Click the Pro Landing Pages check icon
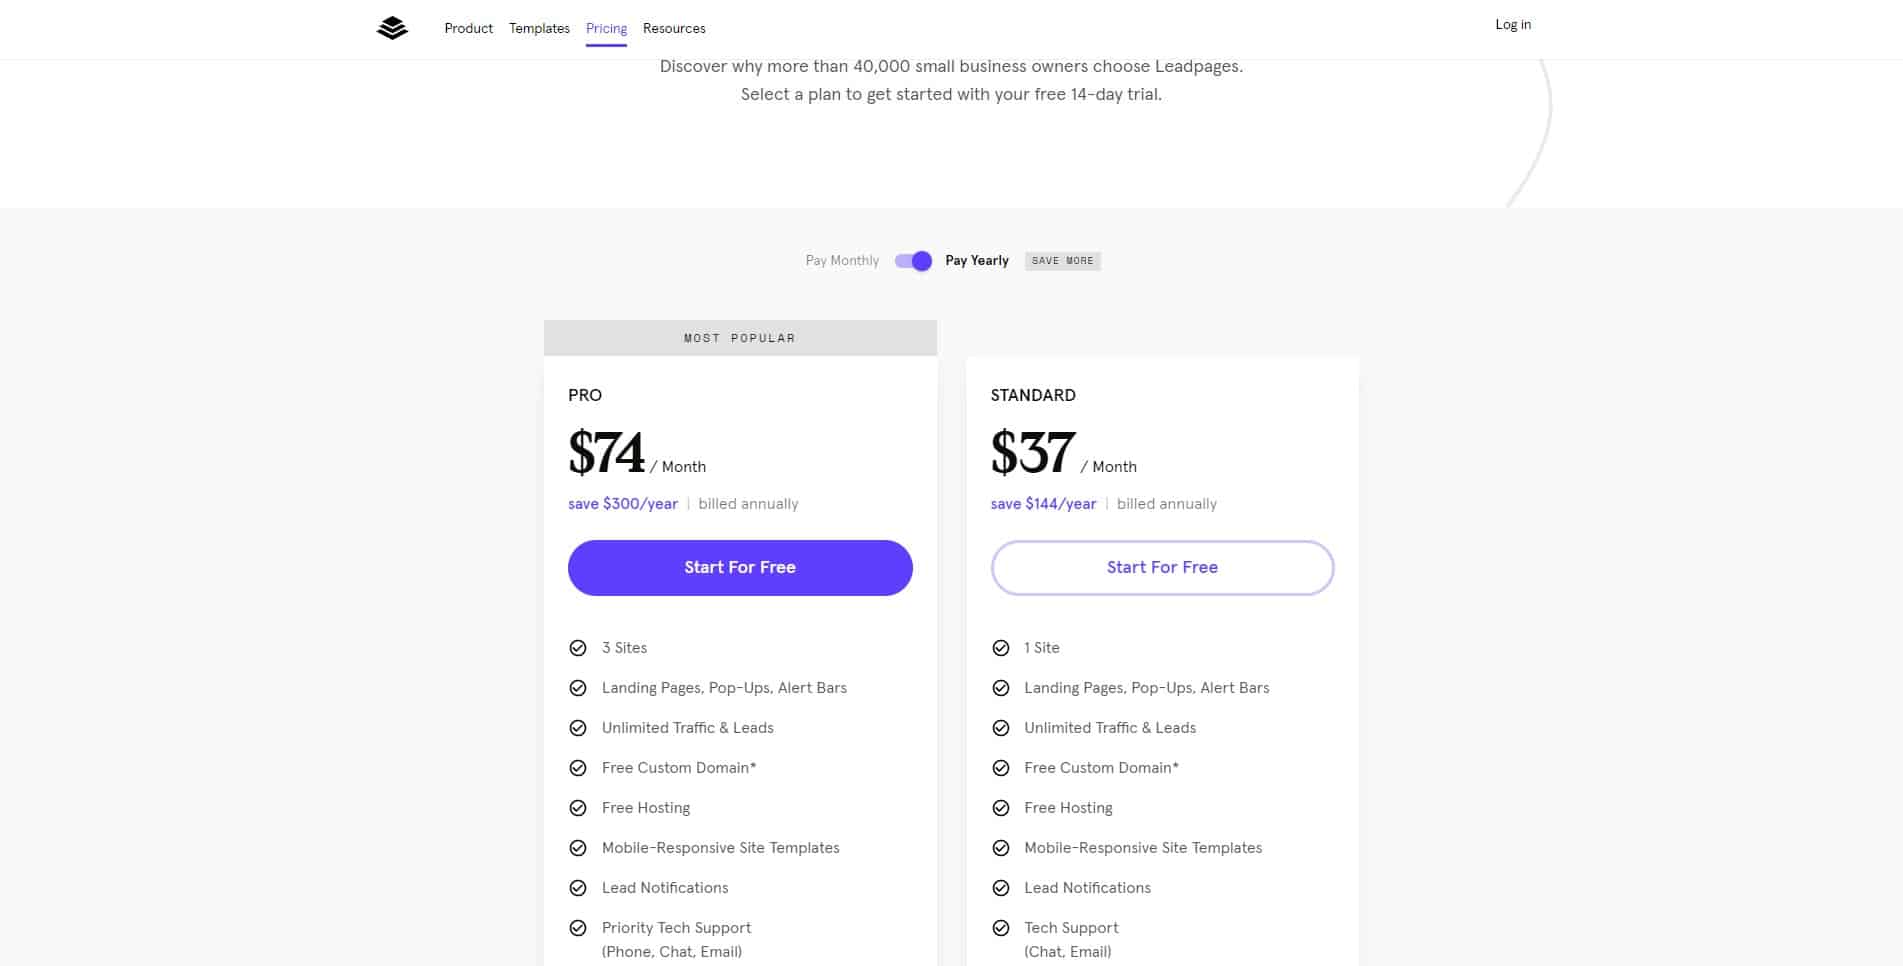This screenshot has width=1903, height=966. tap(578, 688)
